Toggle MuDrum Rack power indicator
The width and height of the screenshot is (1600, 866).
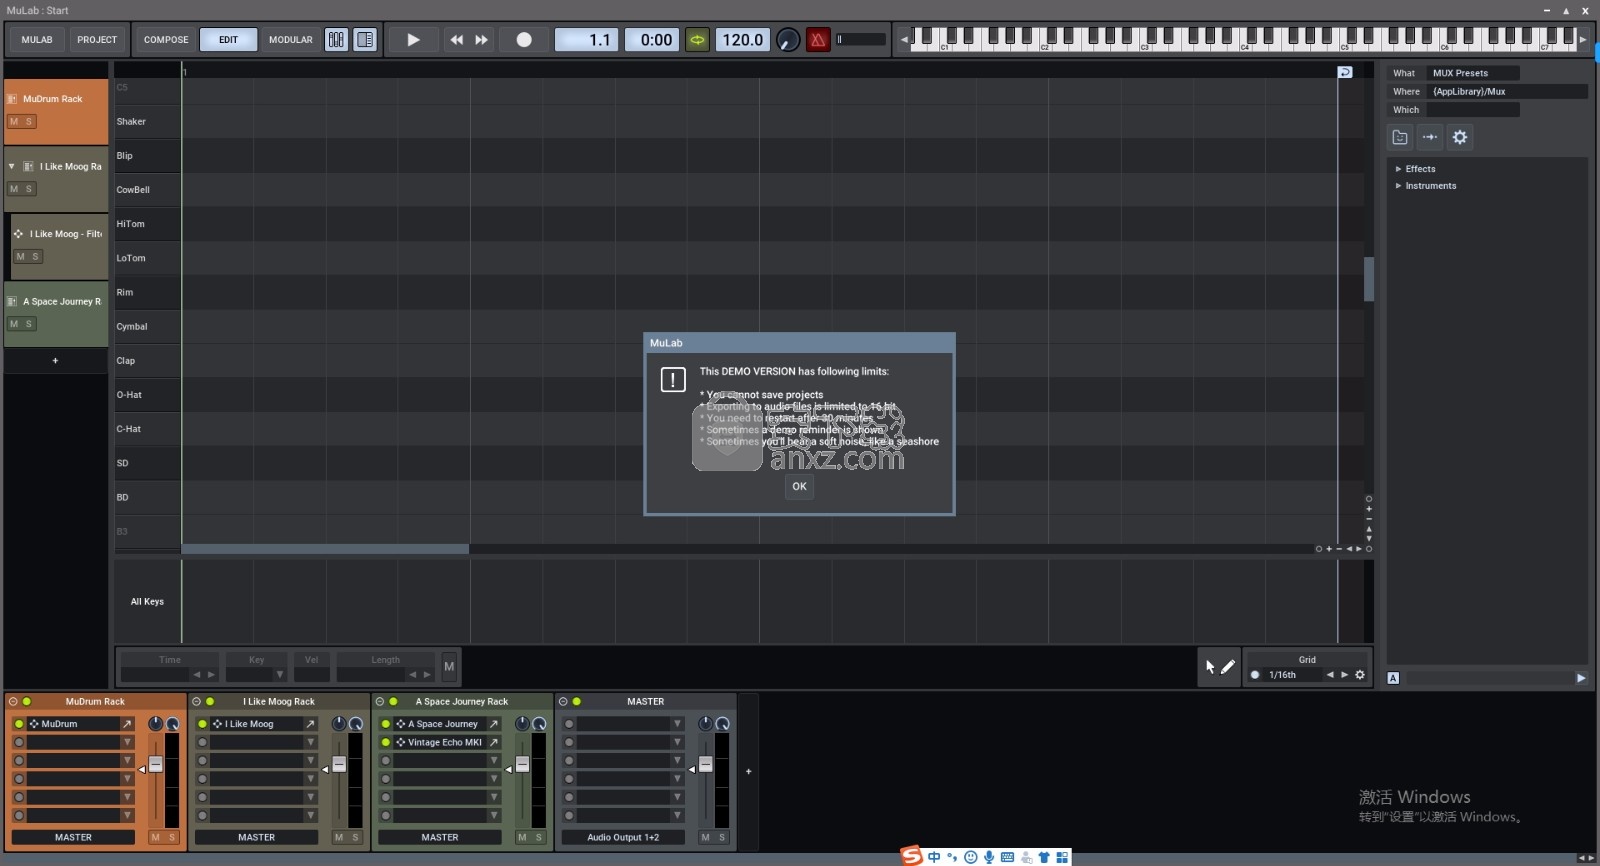27,701
